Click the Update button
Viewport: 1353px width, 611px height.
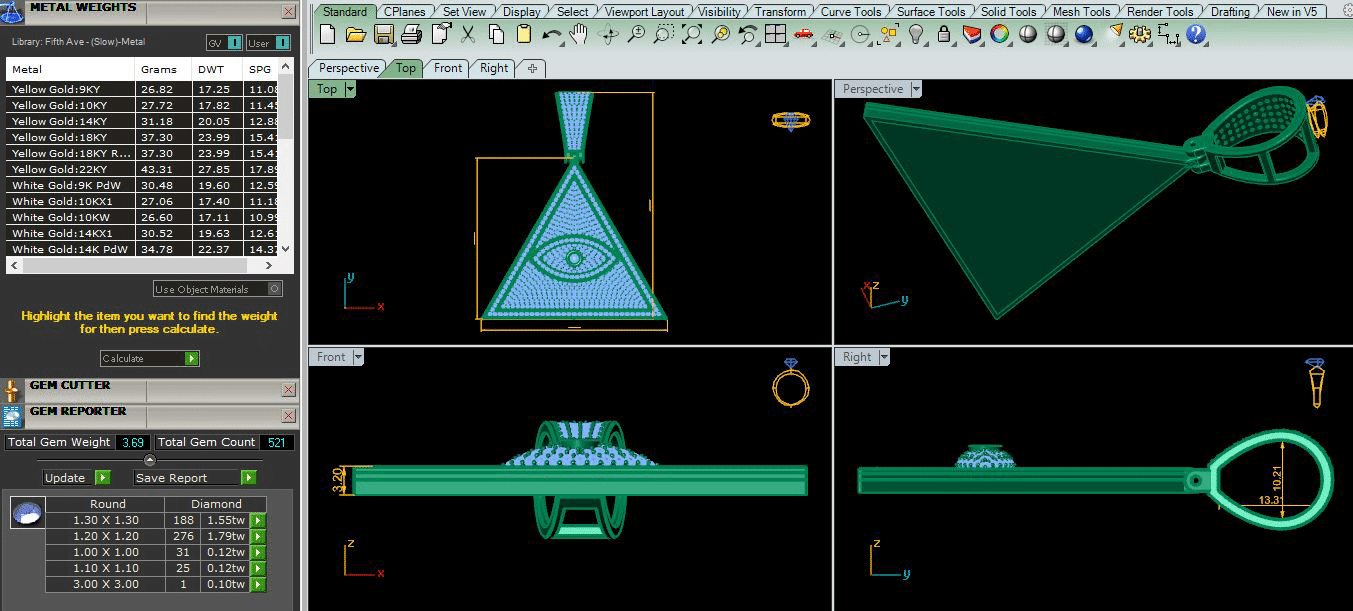(76, 478)
